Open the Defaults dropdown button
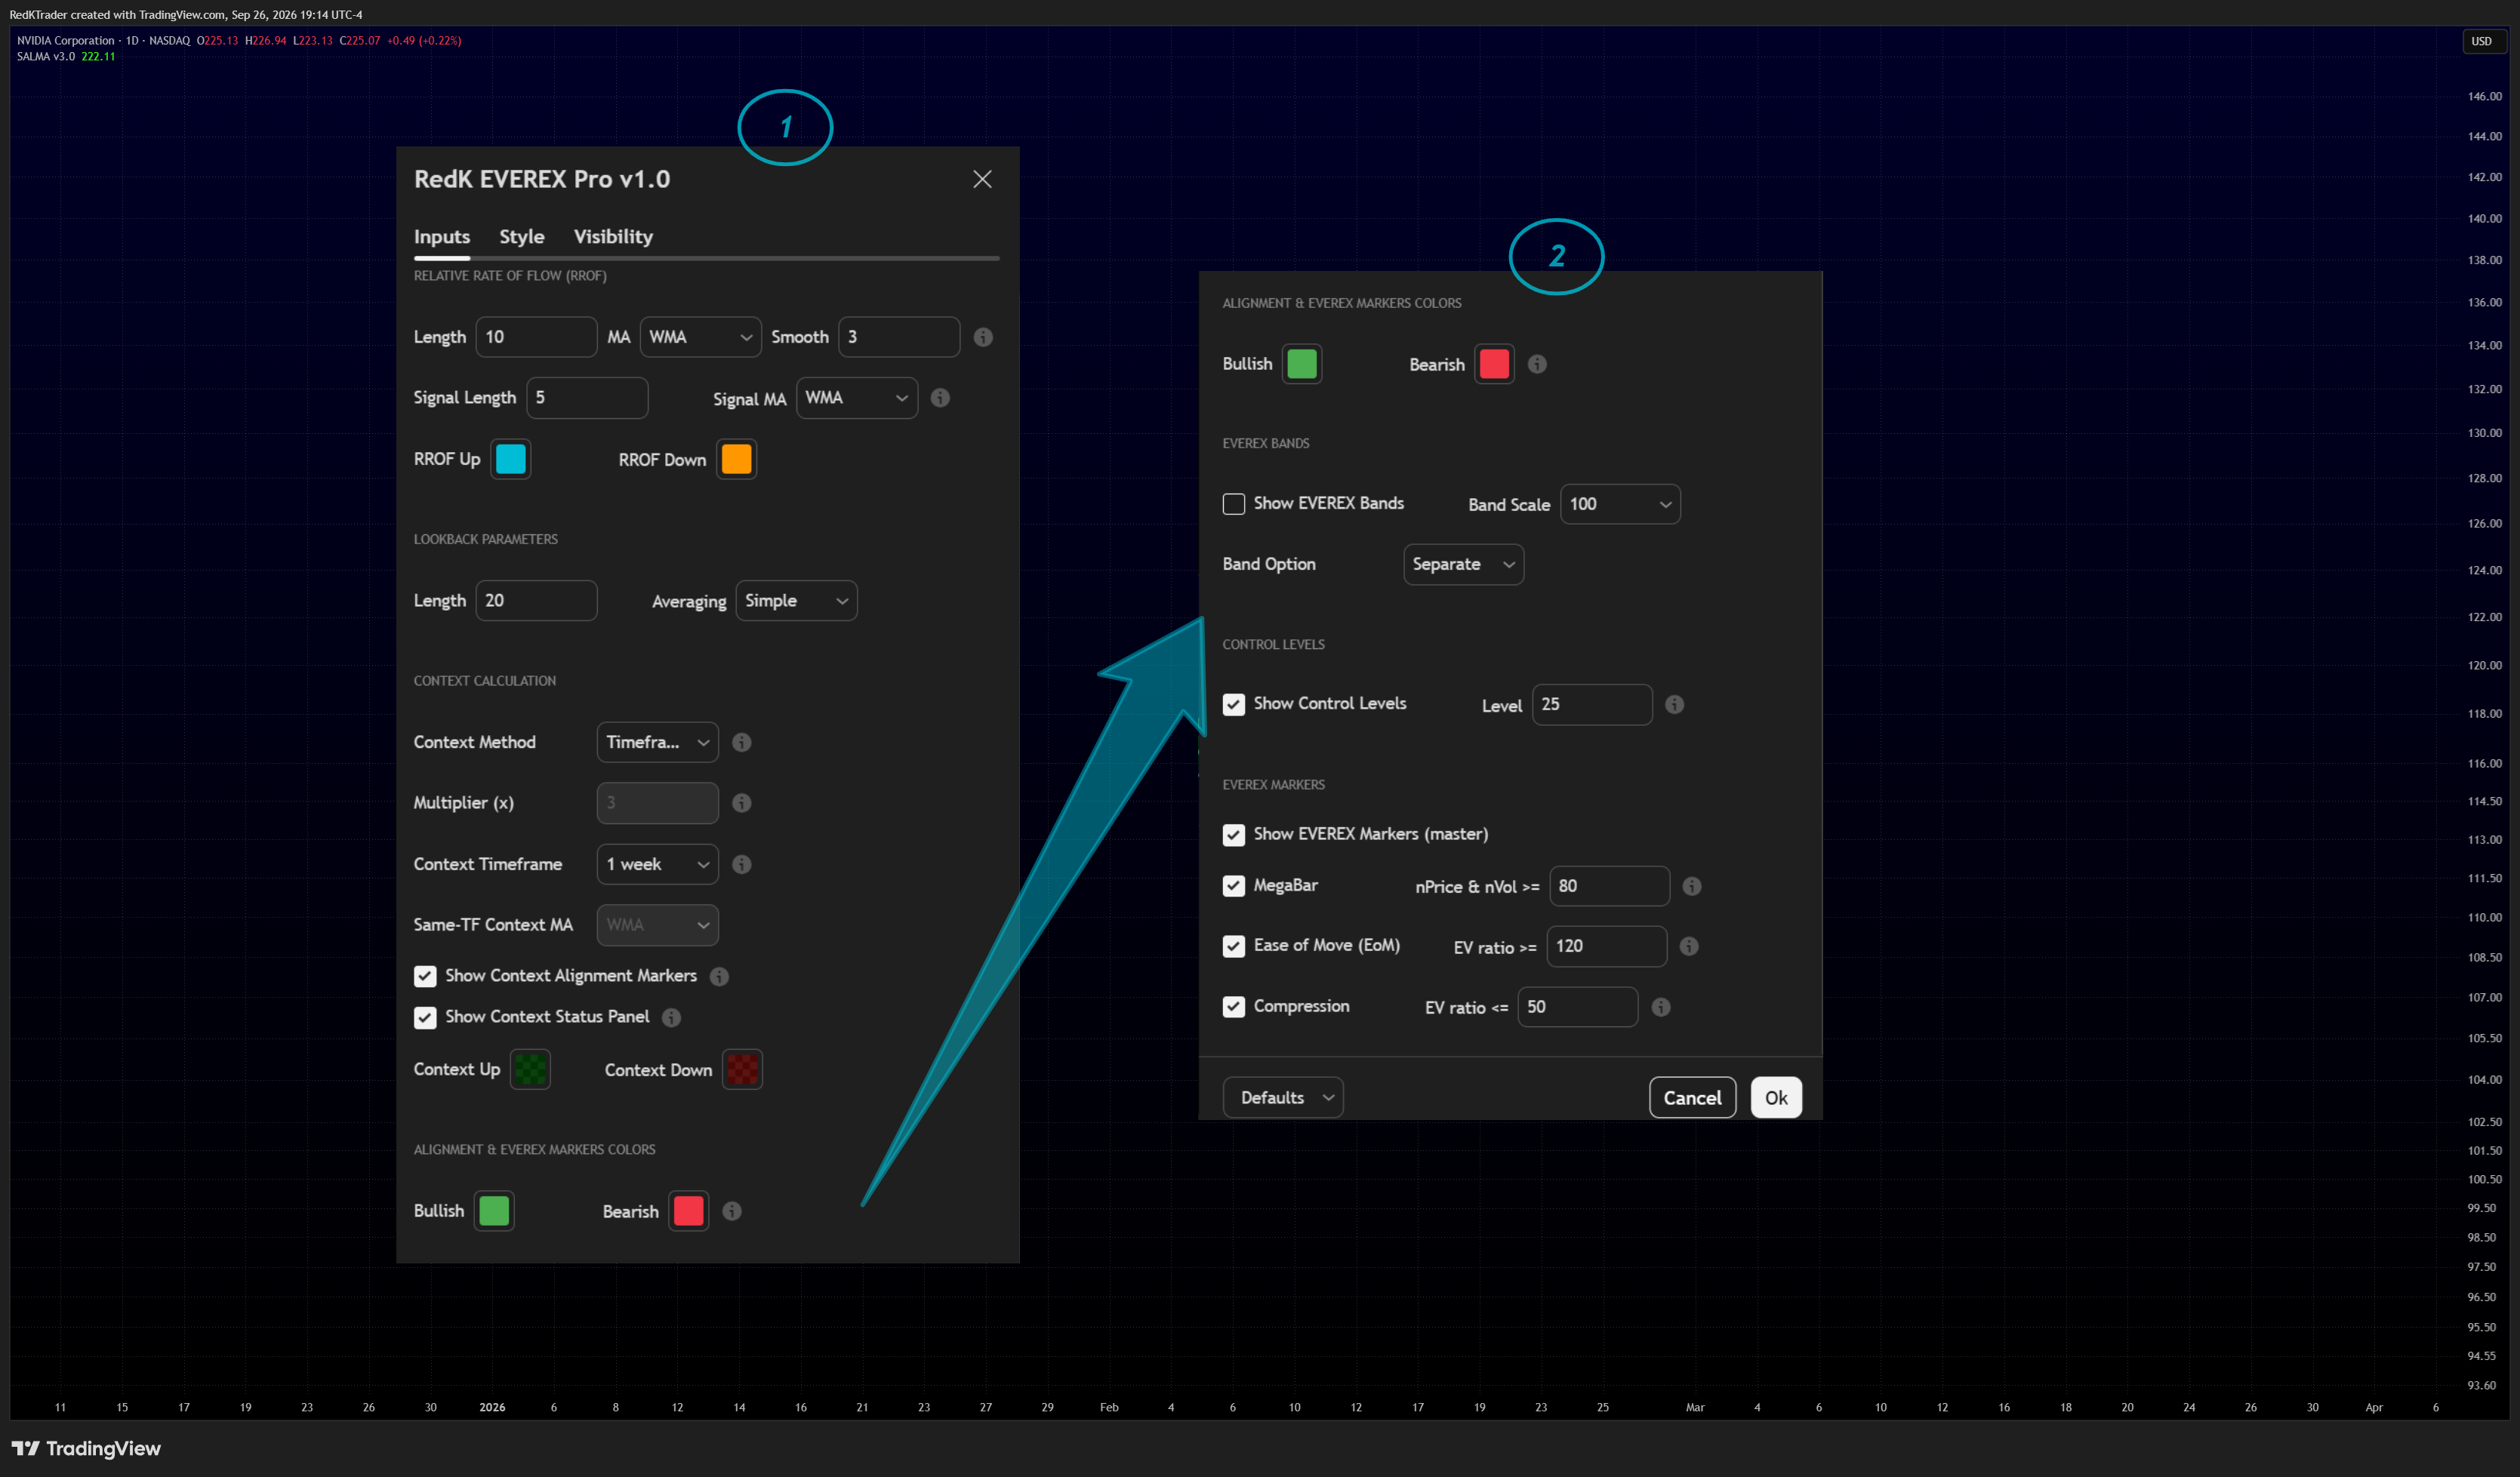The width and height of the screenshot is (2520, 1477). click(1283, 1098)
